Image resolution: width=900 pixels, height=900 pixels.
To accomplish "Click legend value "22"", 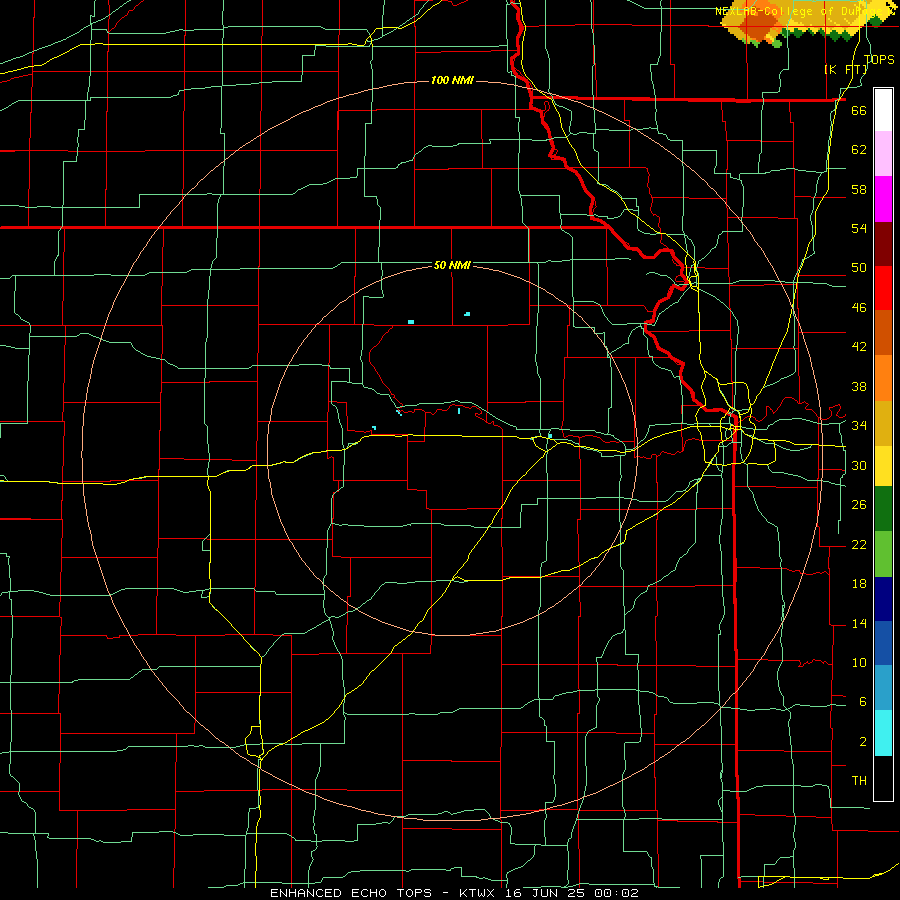I will point(859,545).
